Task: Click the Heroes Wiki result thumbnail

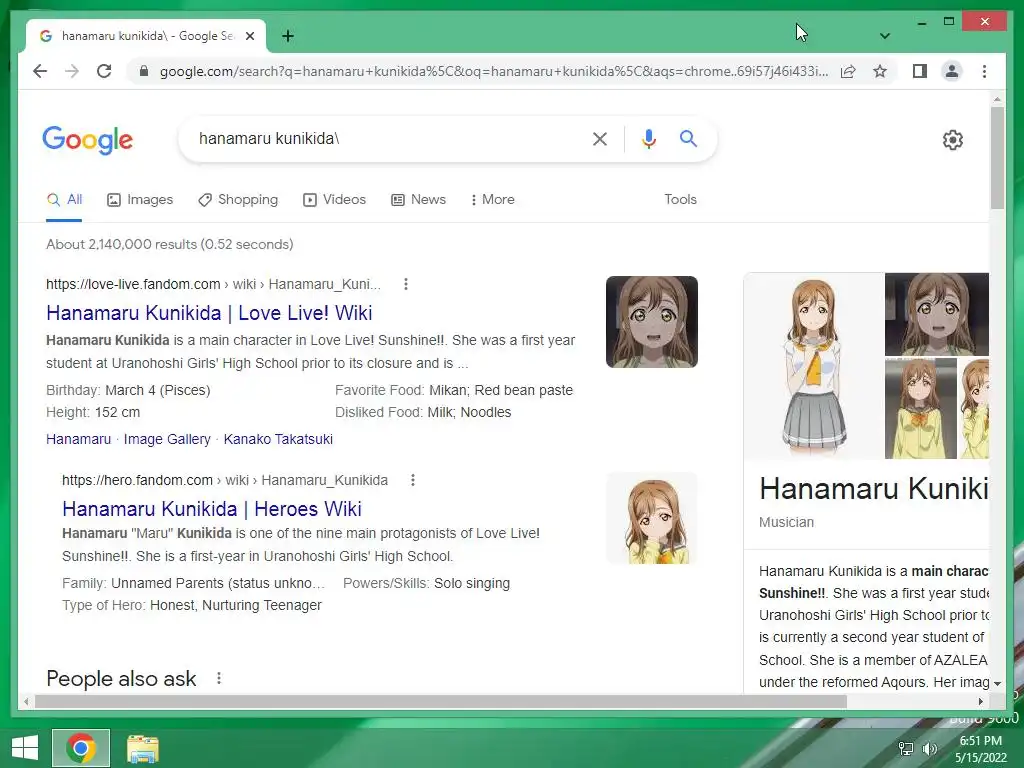Action: (652, 518)
